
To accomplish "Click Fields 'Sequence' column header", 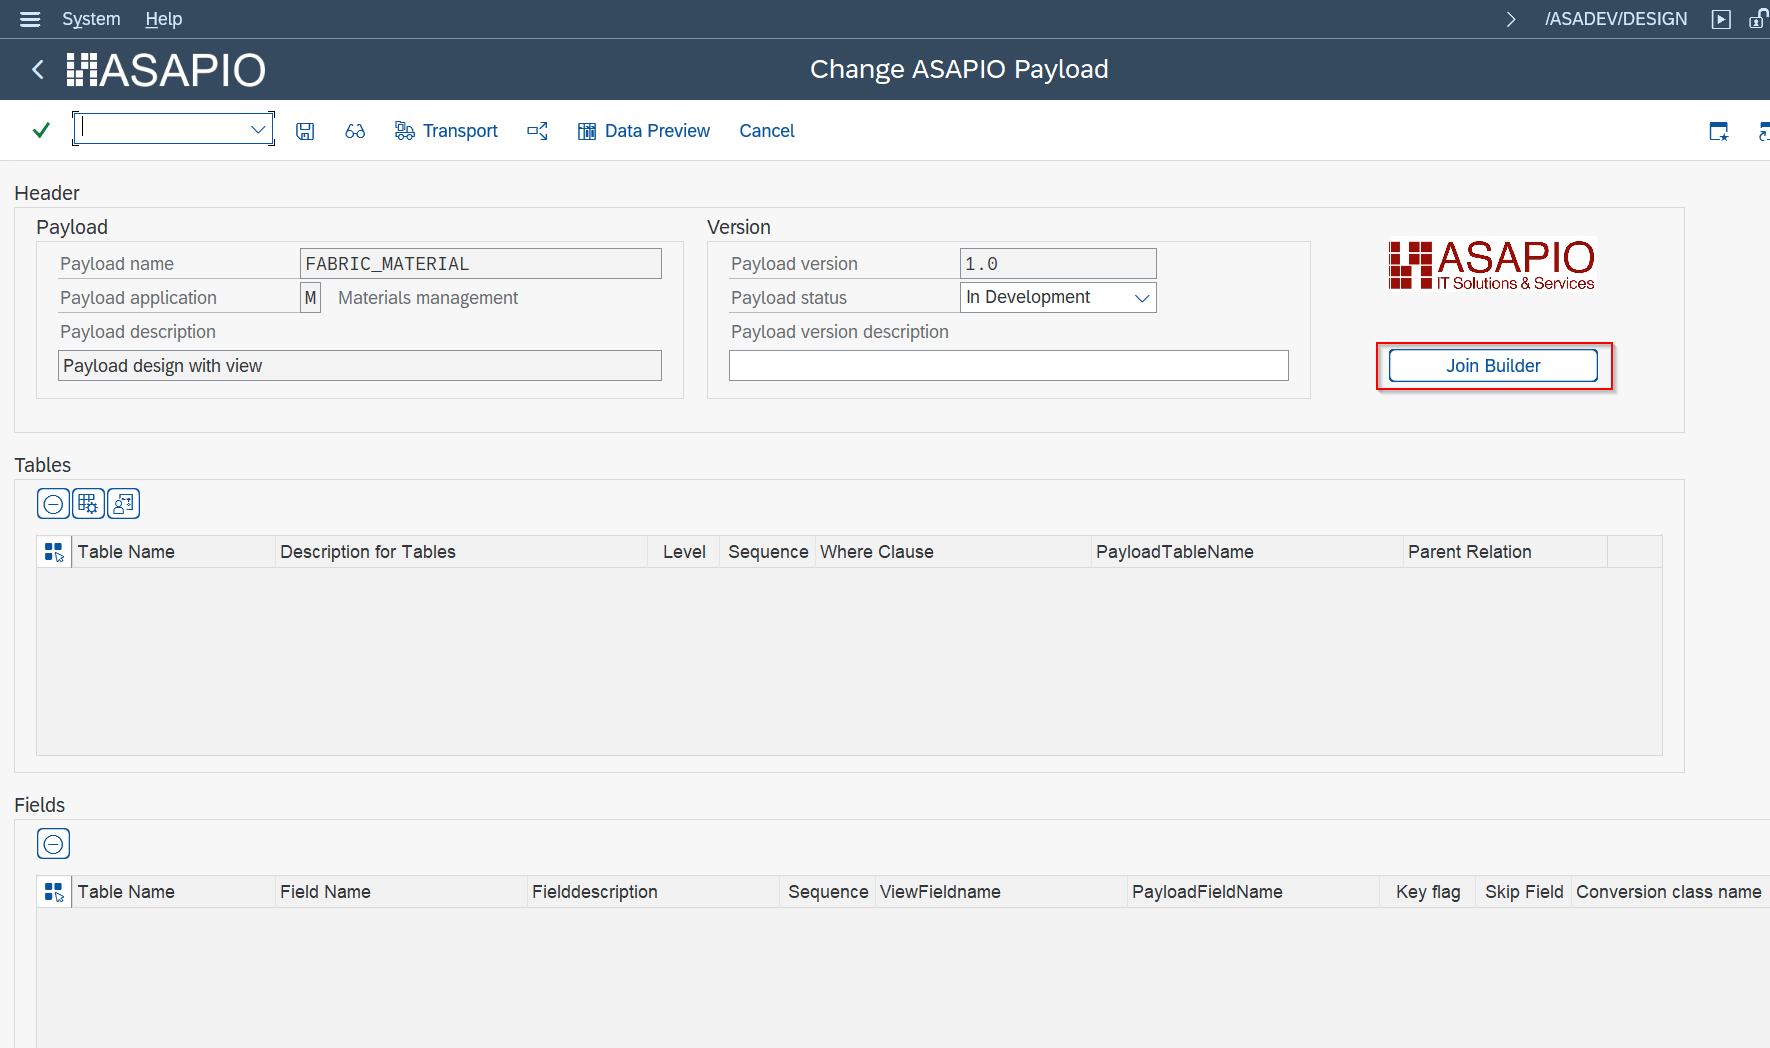I will coord(828,892).
